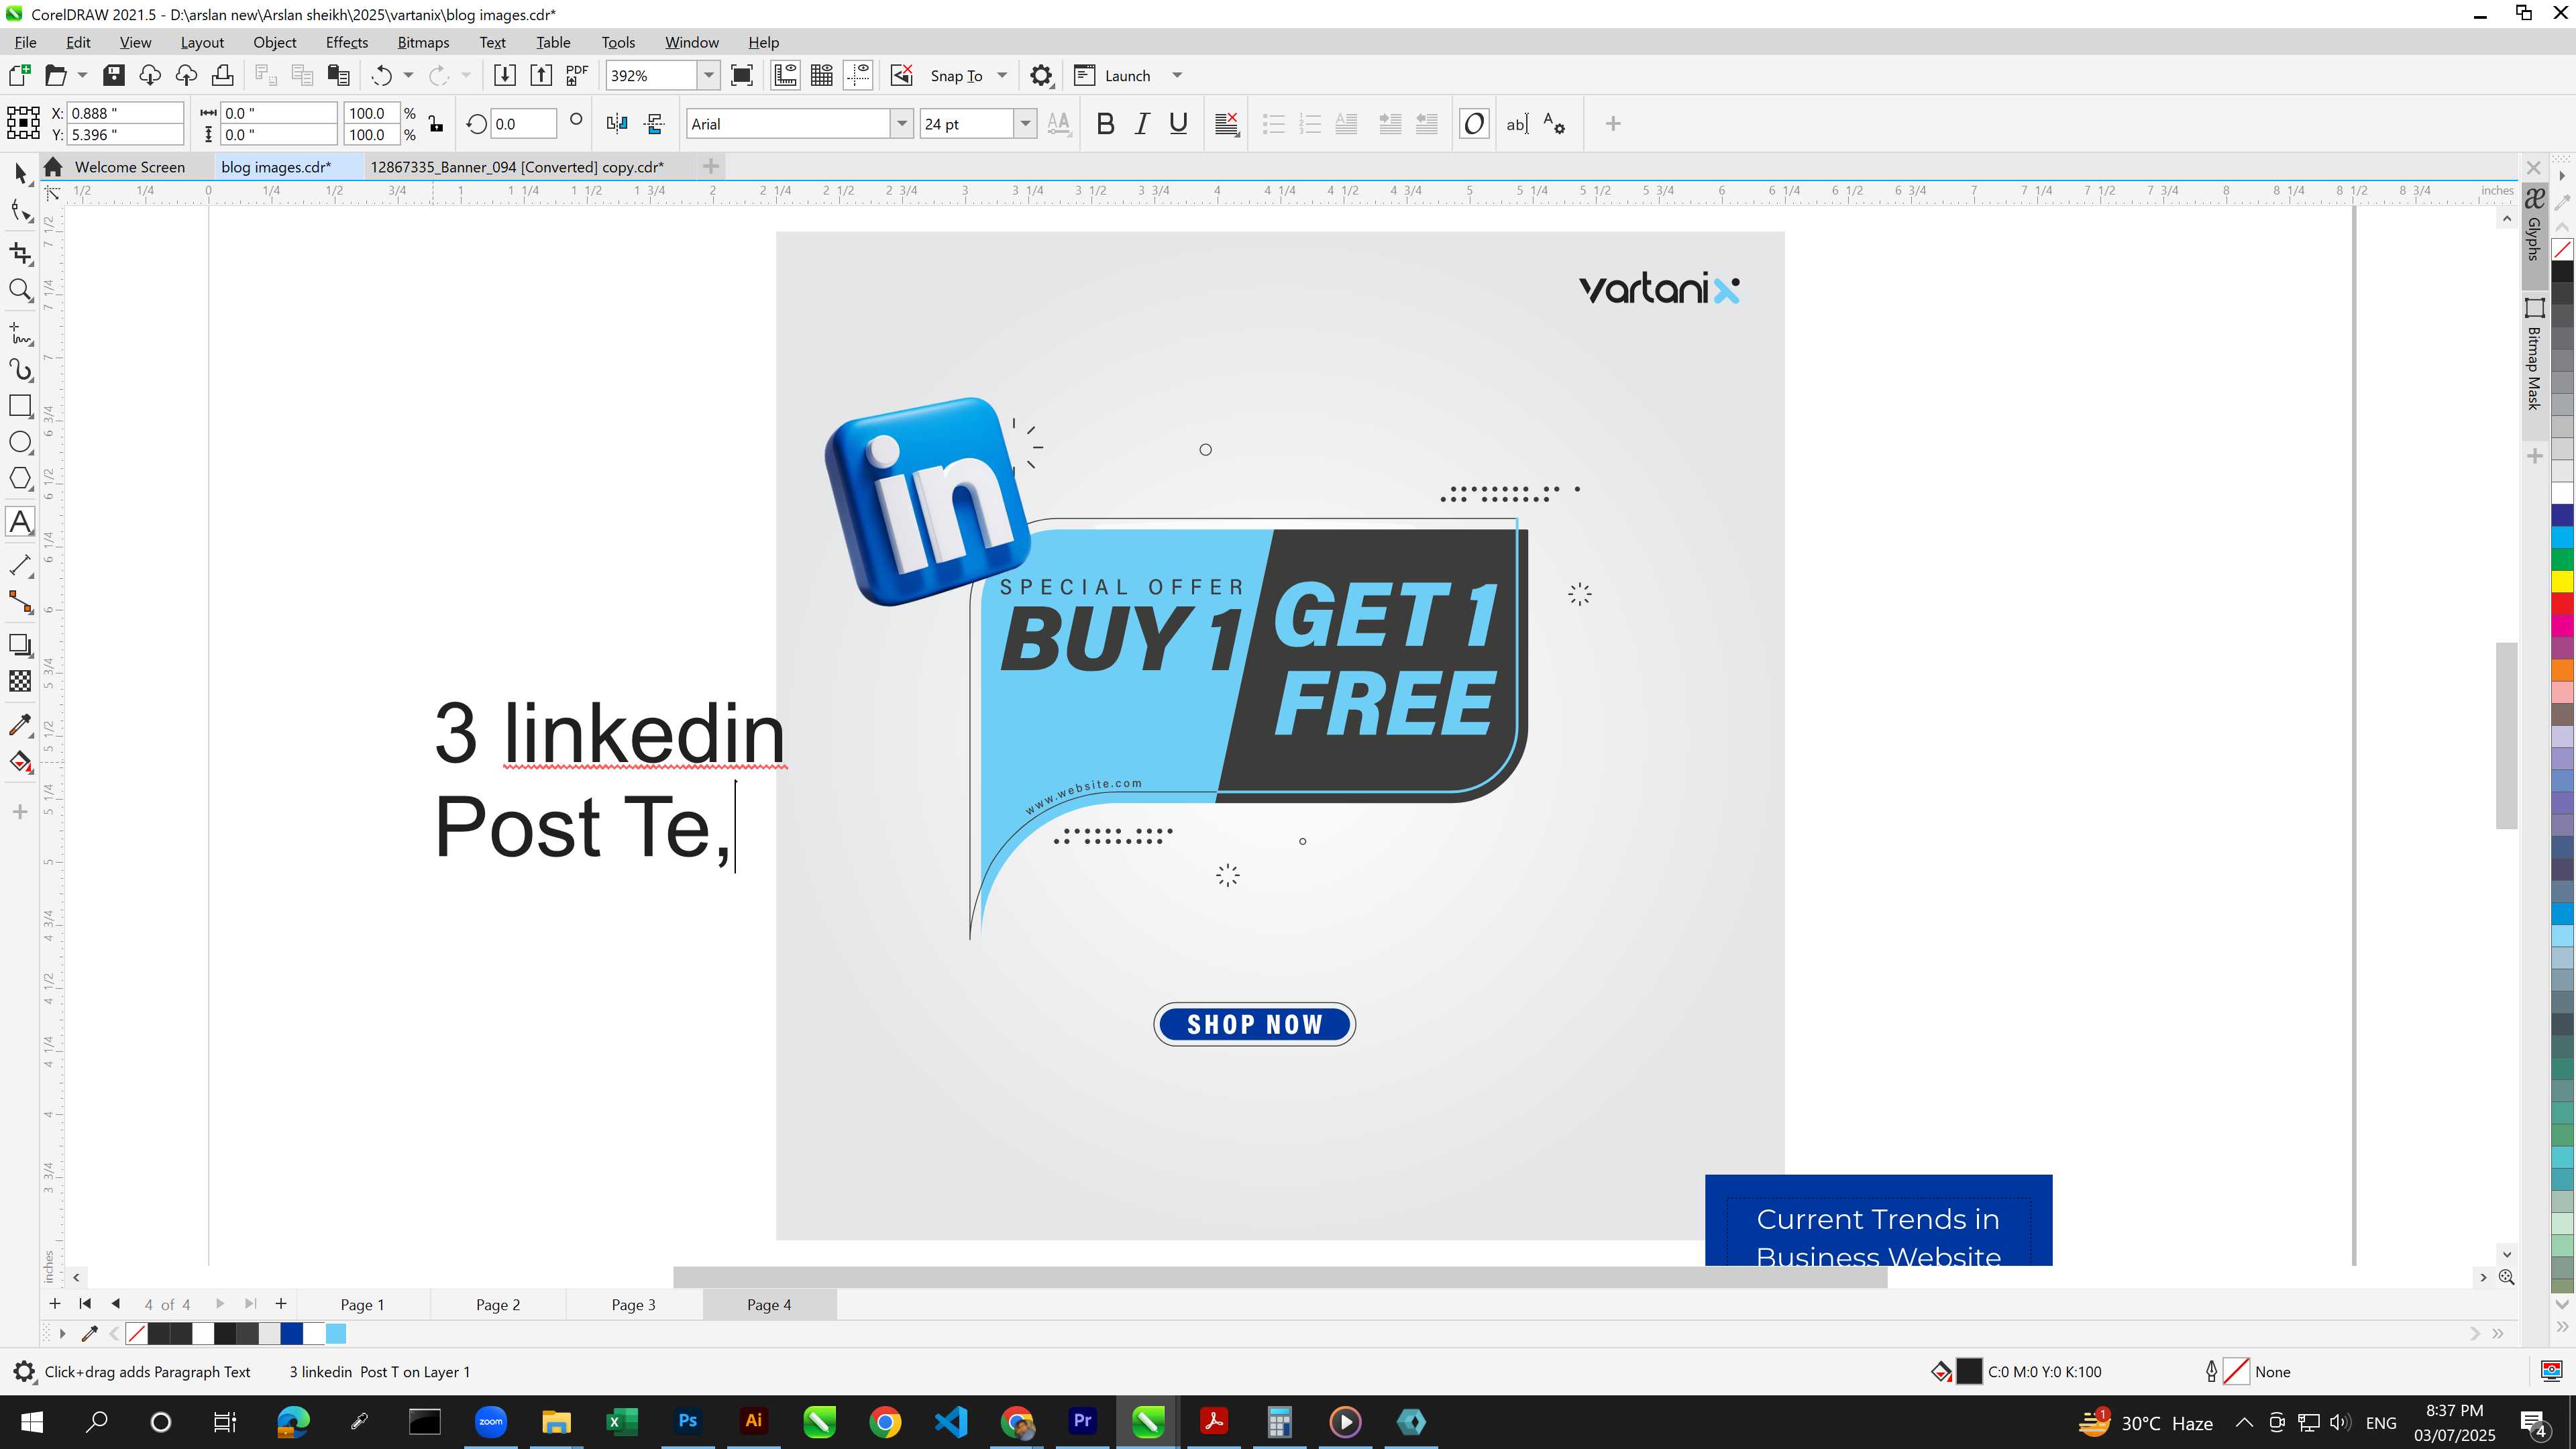Viewport: 2576px width, 1449px height.
Task: Select the Artistic Media tool
Action: [x=21, y=370]
